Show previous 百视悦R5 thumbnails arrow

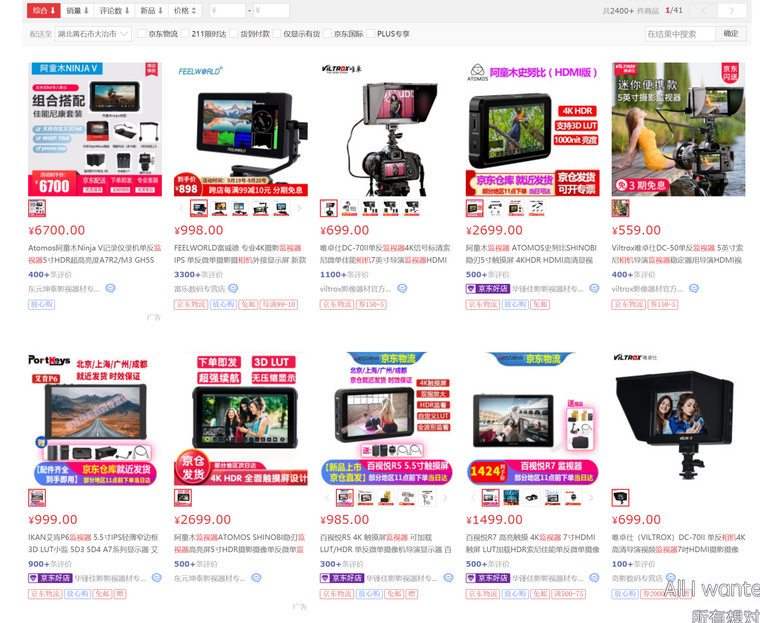[x=327, y=497]
